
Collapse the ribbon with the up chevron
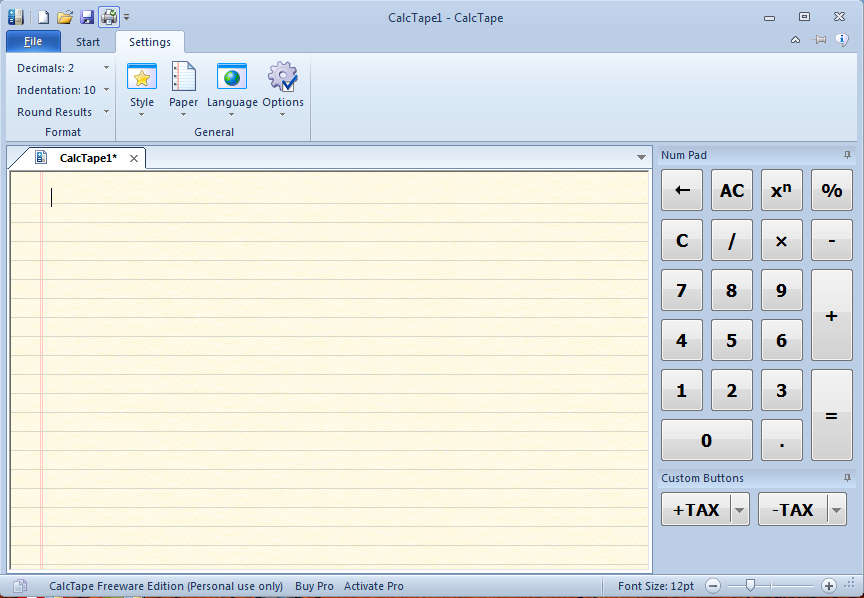pyautogui.click(x=795, y=40)
